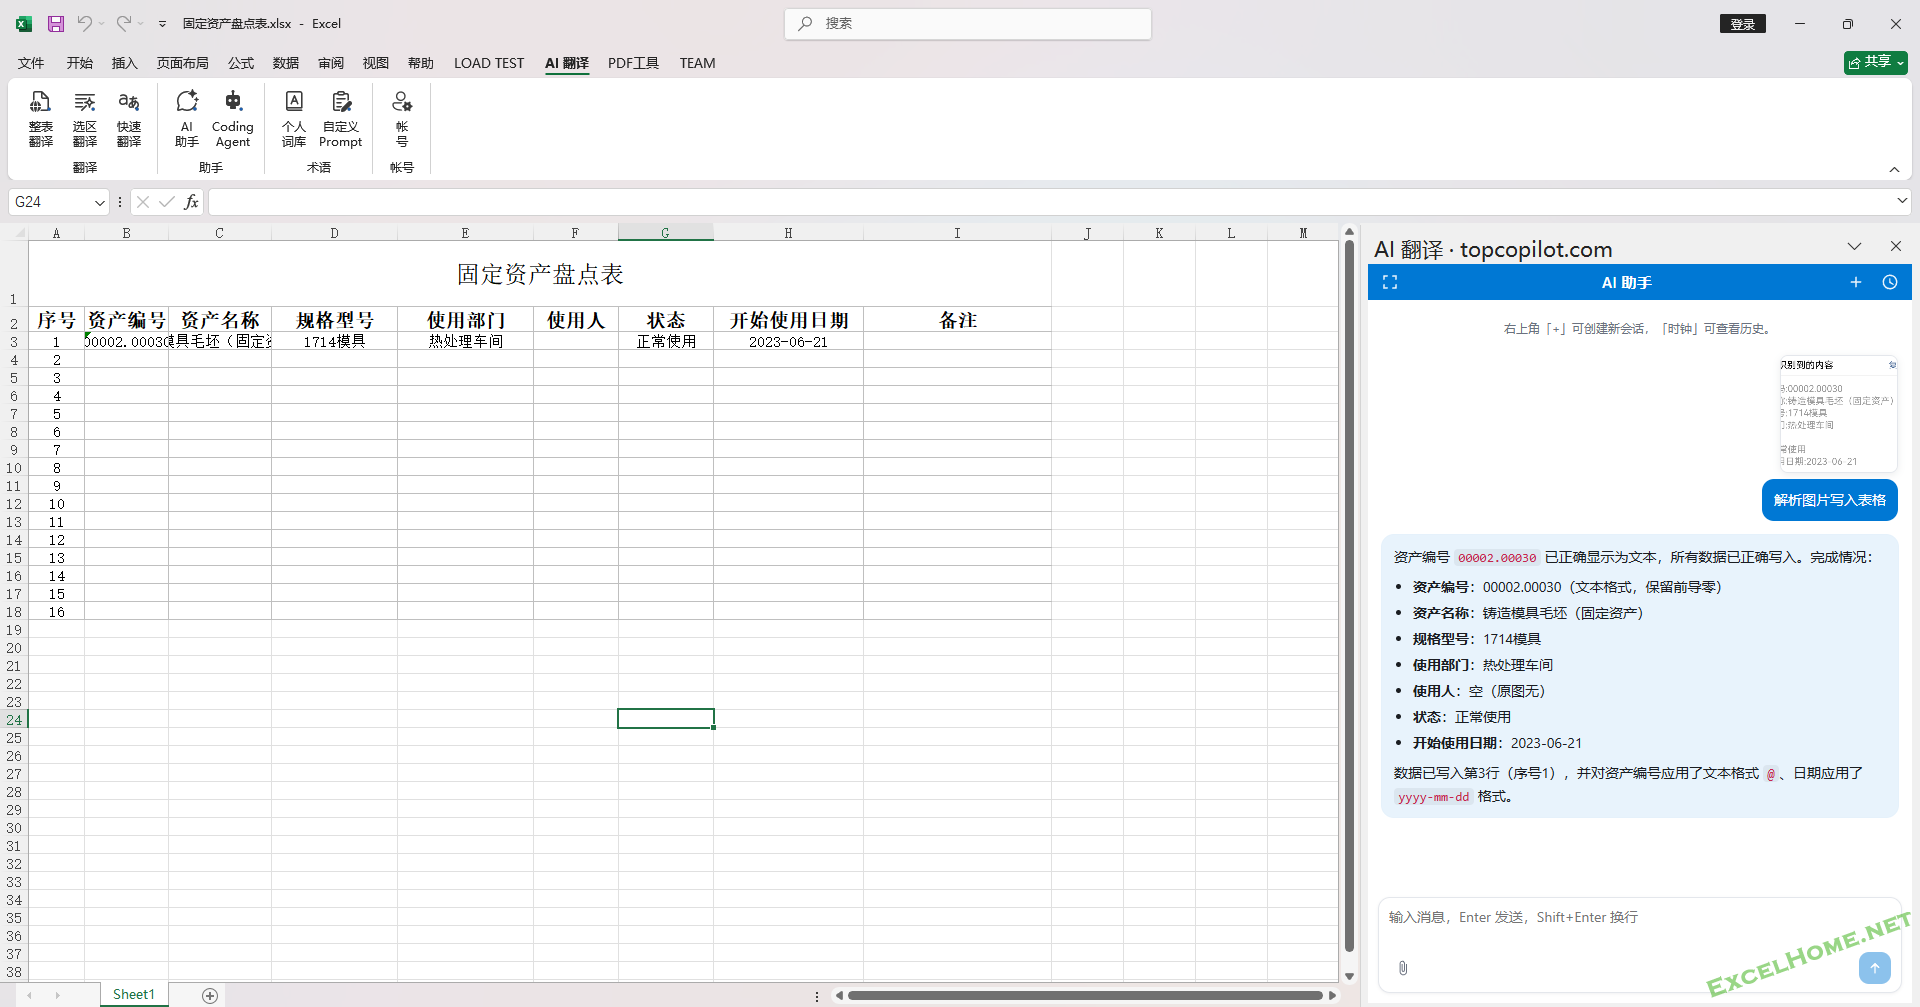Close the AI 翻译 task pane
The height and width of the screenshot is (1007, 1920).
coord(1896,246)
